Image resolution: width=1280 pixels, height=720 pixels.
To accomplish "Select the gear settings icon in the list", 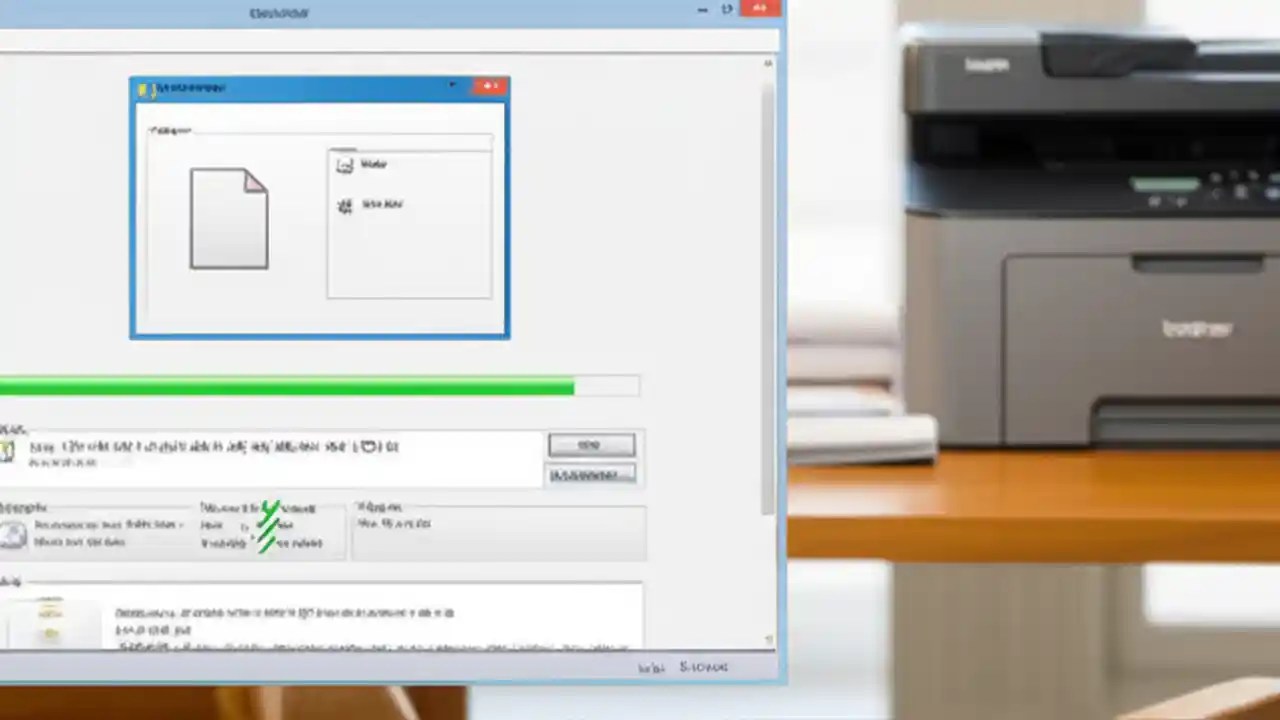I will [x=344, y=205].
